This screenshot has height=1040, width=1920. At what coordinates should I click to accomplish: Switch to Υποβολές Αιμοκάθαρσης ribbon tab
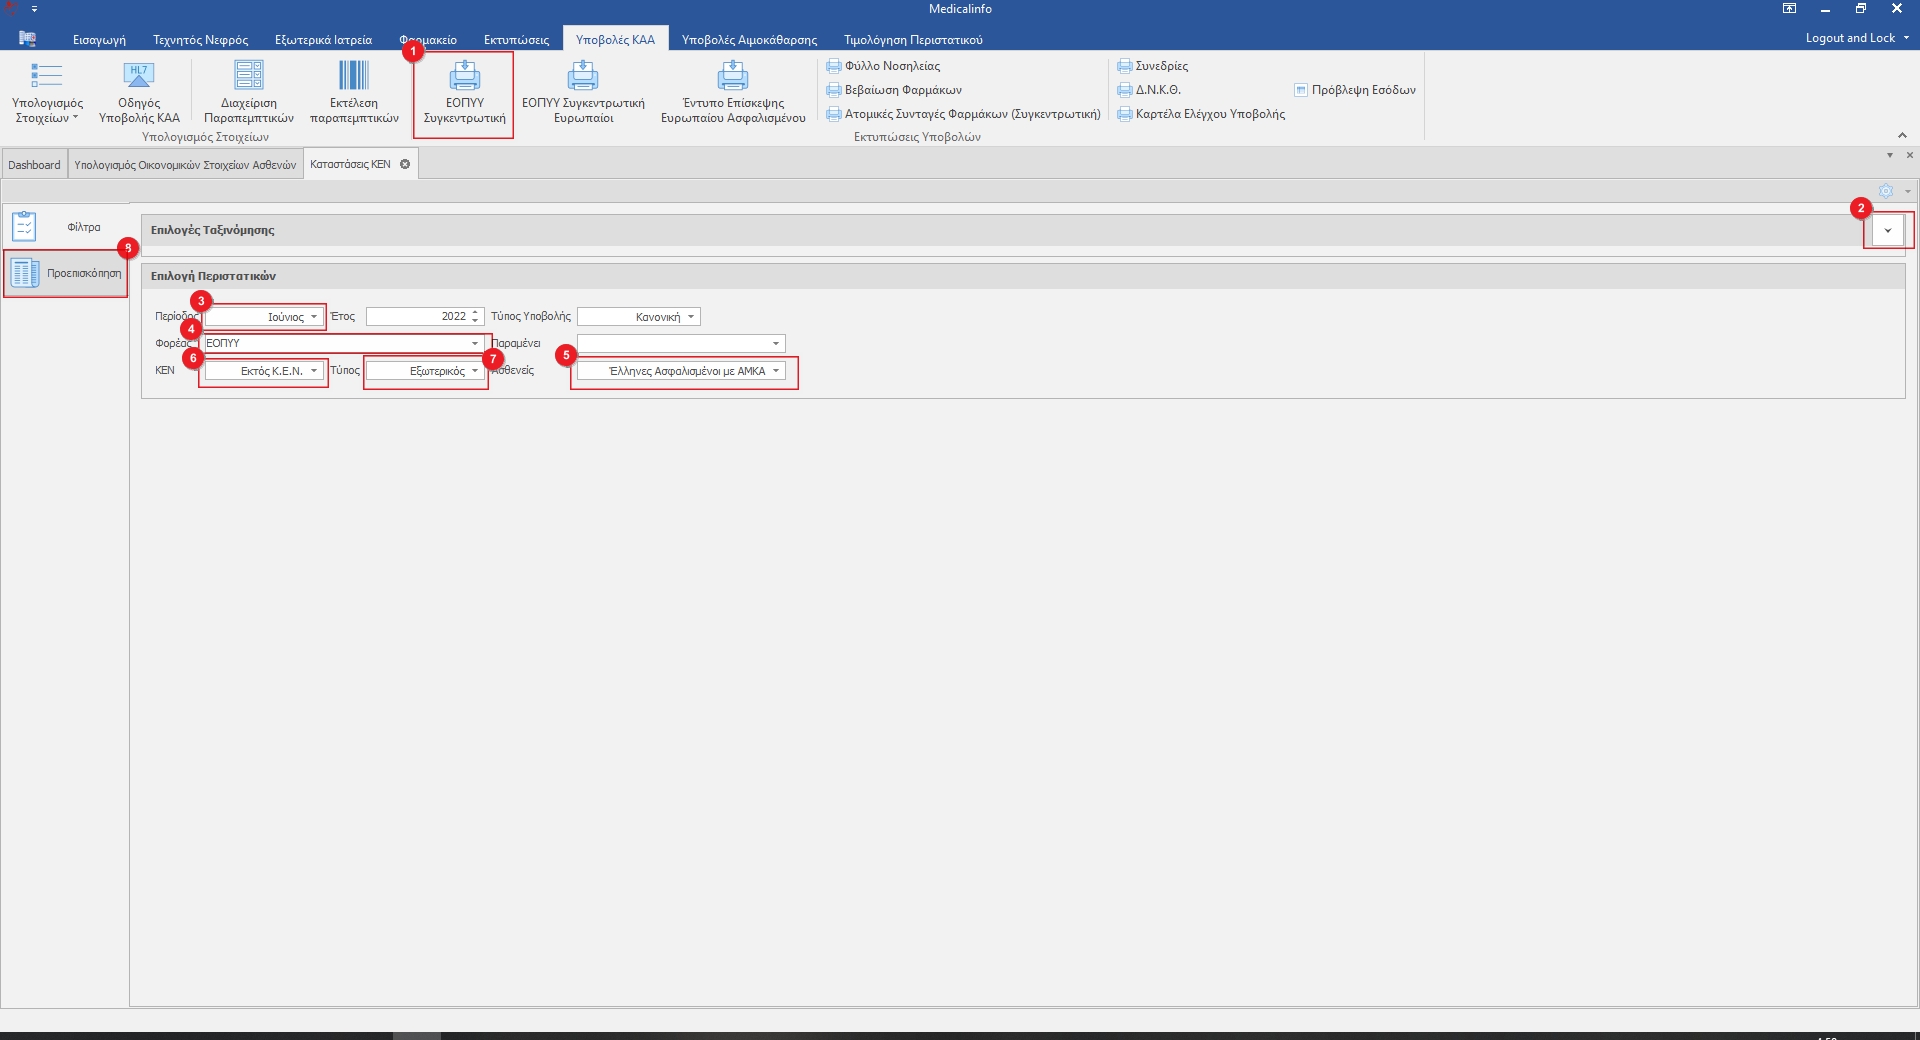(x=749, y=40)
